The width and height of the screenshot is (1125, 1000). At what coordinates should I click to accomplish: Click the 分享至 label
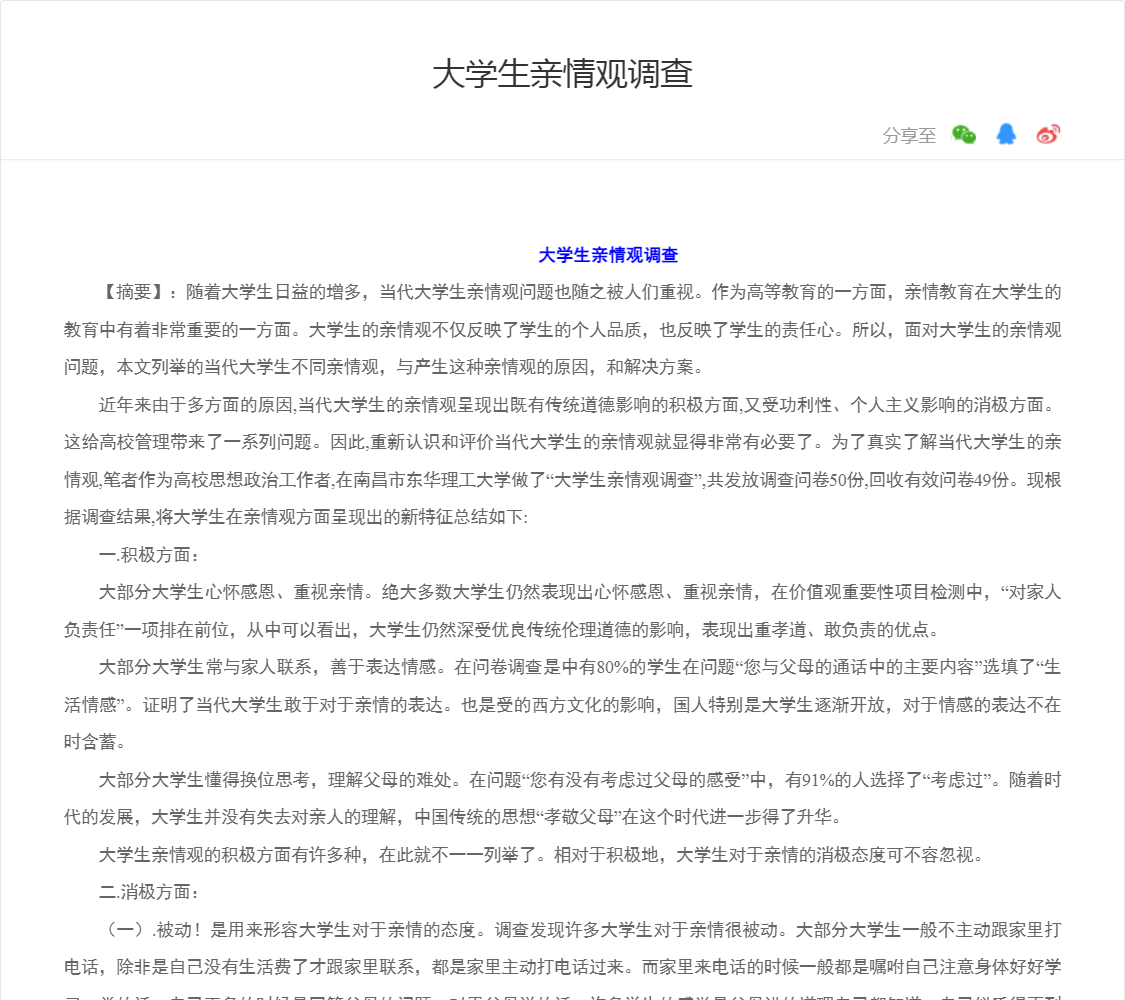pos(909,135)
